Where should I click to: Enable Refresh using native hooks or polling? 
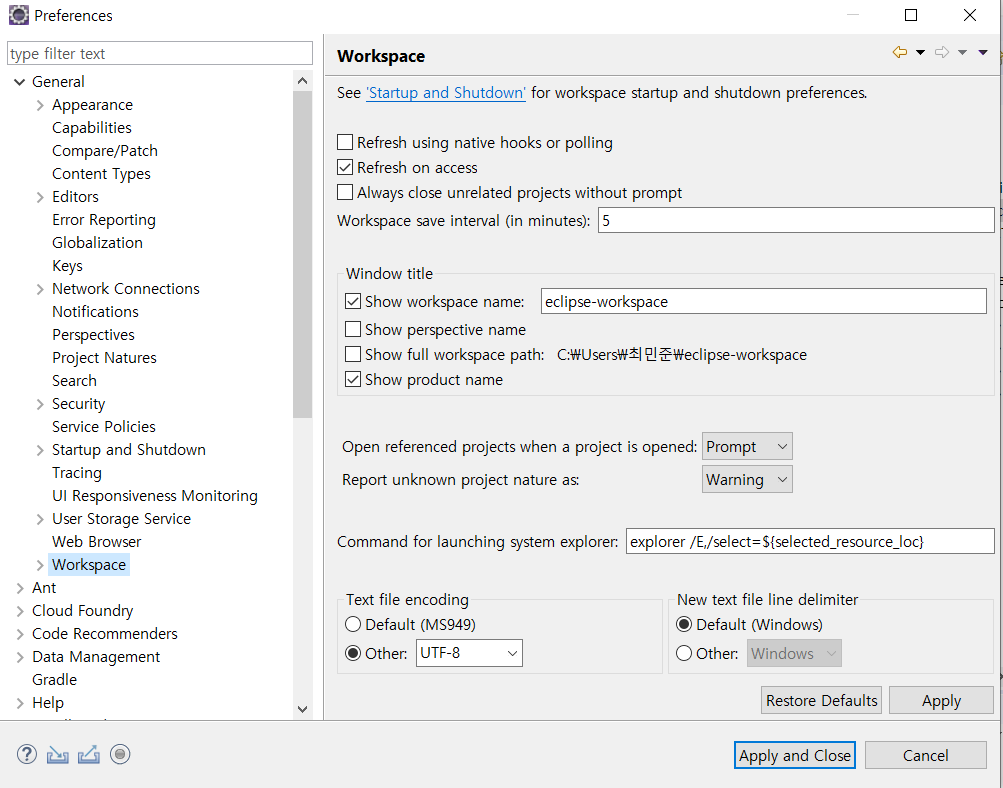point(345,142)
